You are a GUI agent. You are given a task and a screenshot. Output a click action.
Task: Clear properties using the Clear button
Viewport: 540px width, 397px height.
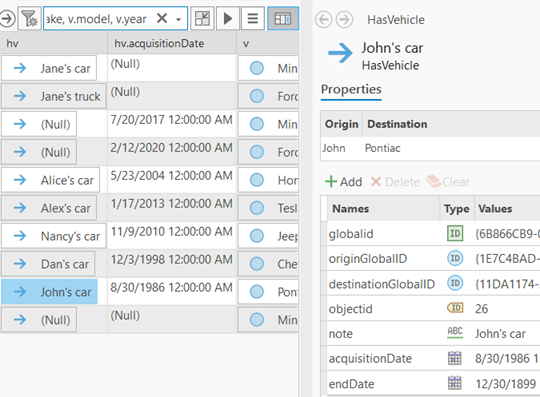[x=448, y=181]
